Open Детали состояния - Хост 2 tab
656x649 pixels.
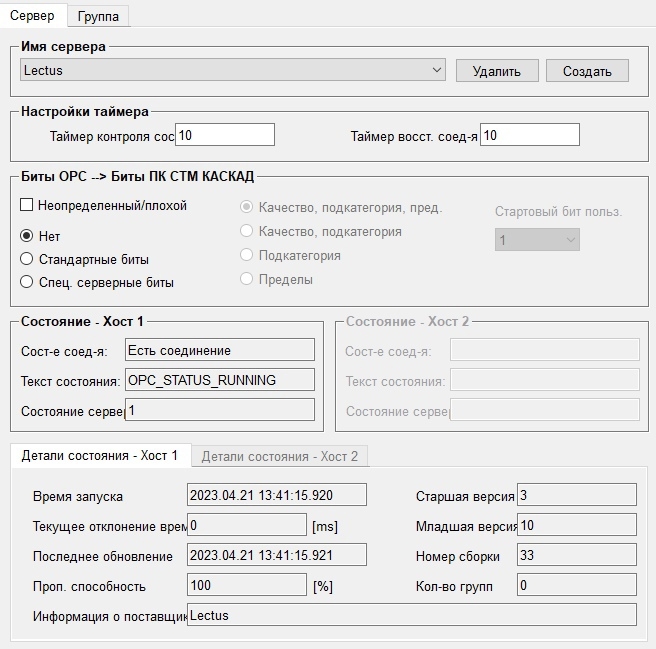click(x=279, y=456)
